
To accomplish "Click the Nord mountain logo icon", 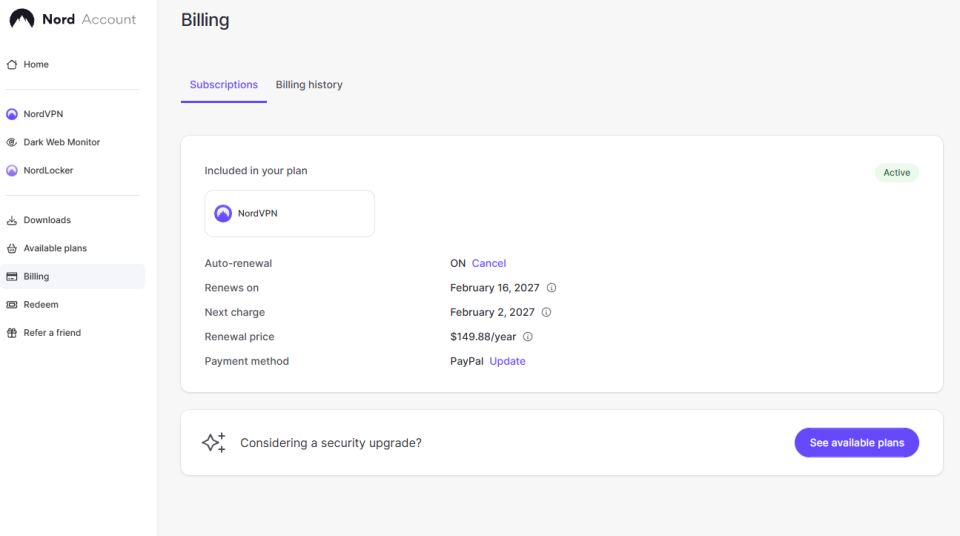I will tap(22, 18).
